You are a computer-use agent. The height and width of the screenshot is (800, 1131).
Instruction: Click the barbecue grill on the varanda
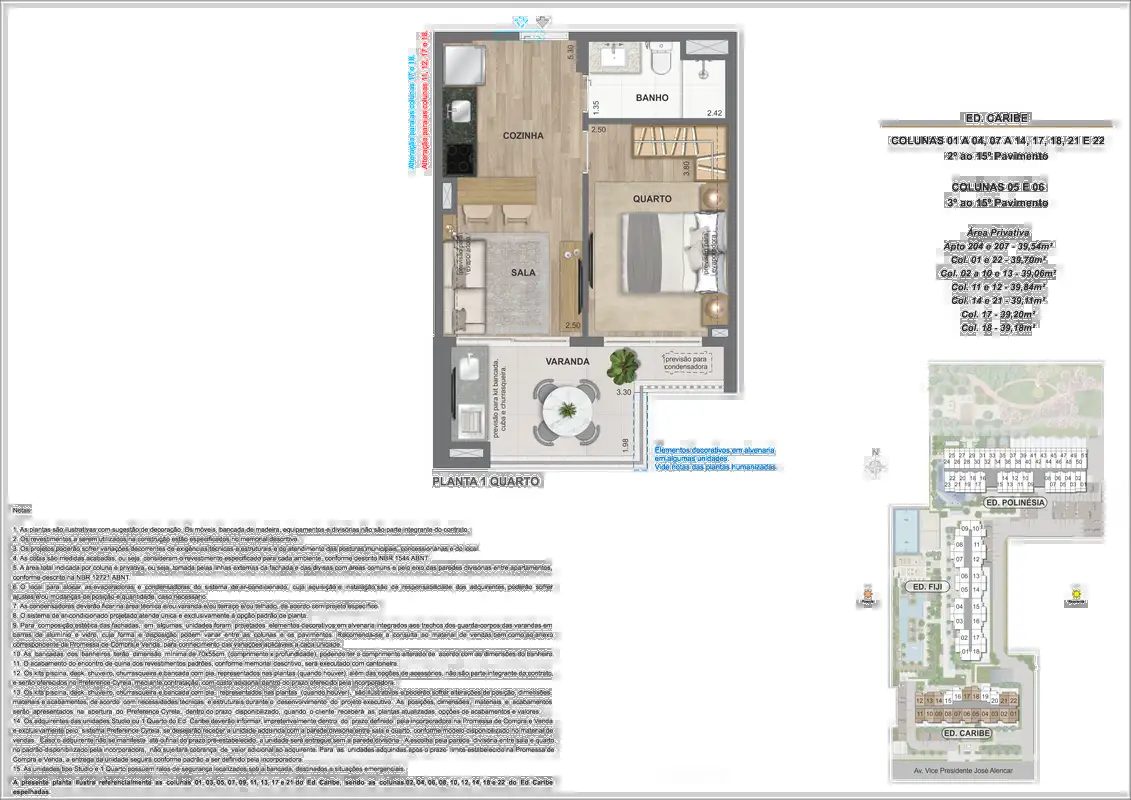(x=471, y=421)
